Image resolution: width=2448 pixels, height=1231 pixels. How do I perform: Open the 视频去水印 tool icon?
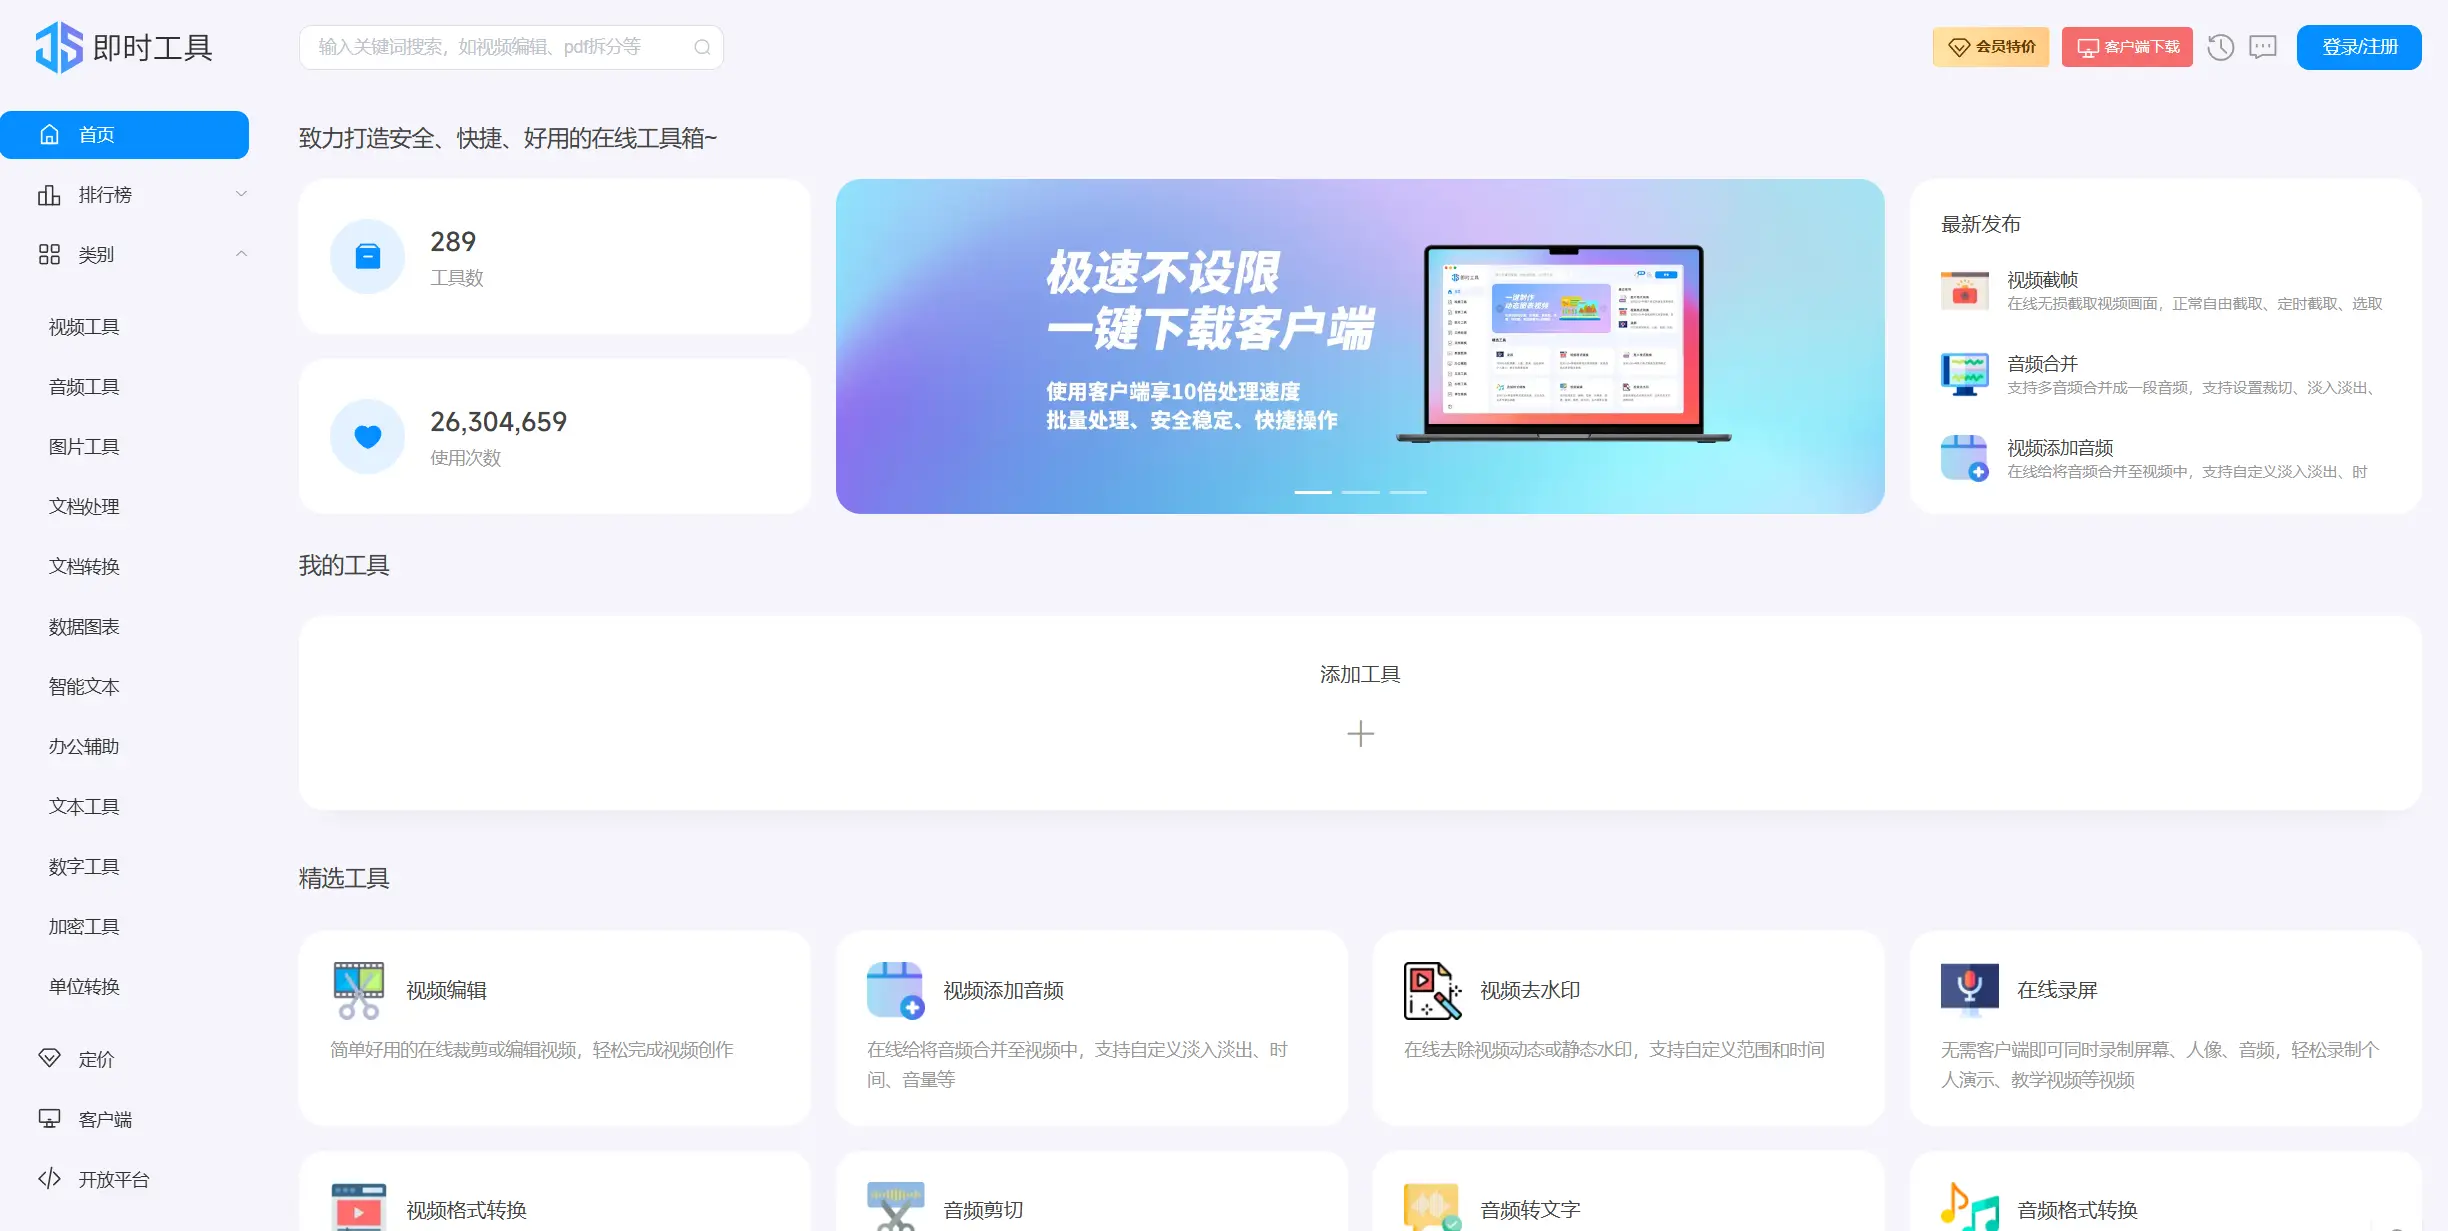point(1432,990)
